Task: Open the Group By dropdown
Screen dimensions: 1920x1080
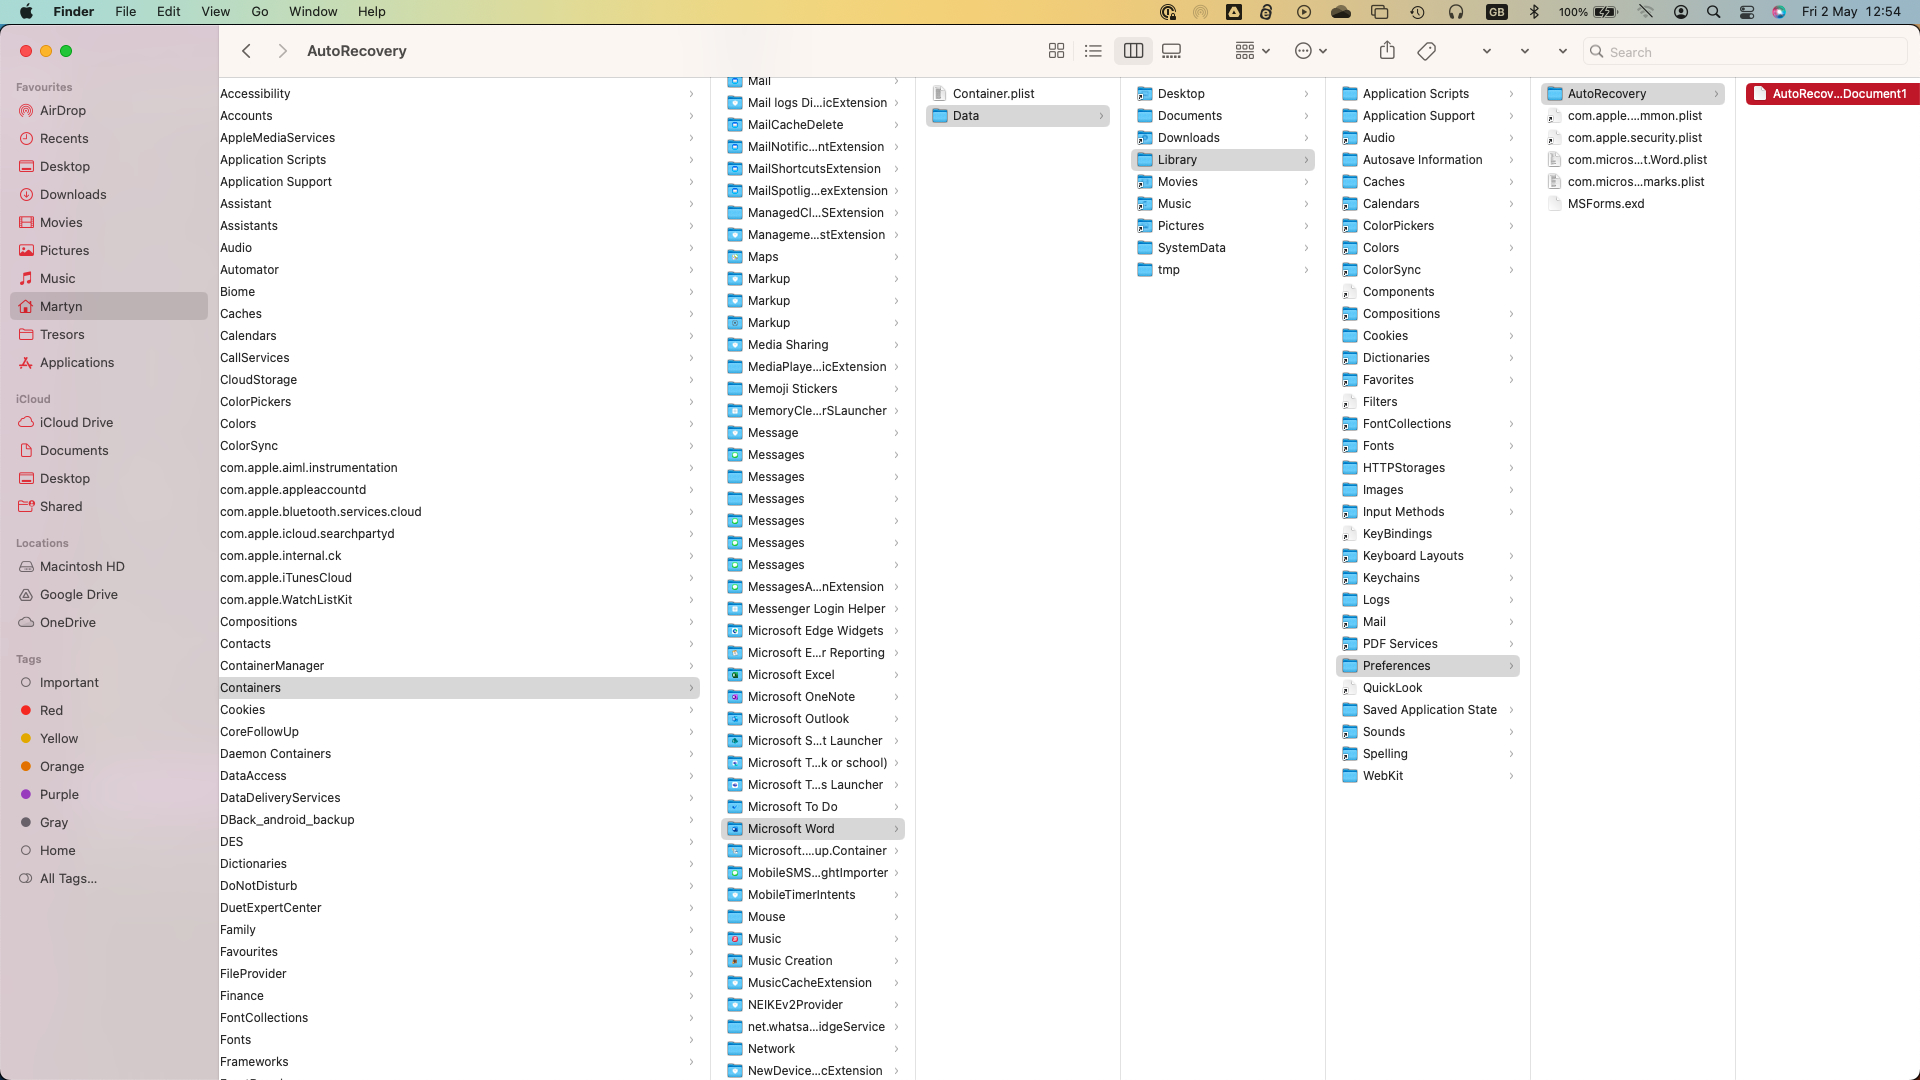Action: click(1252, 51)
